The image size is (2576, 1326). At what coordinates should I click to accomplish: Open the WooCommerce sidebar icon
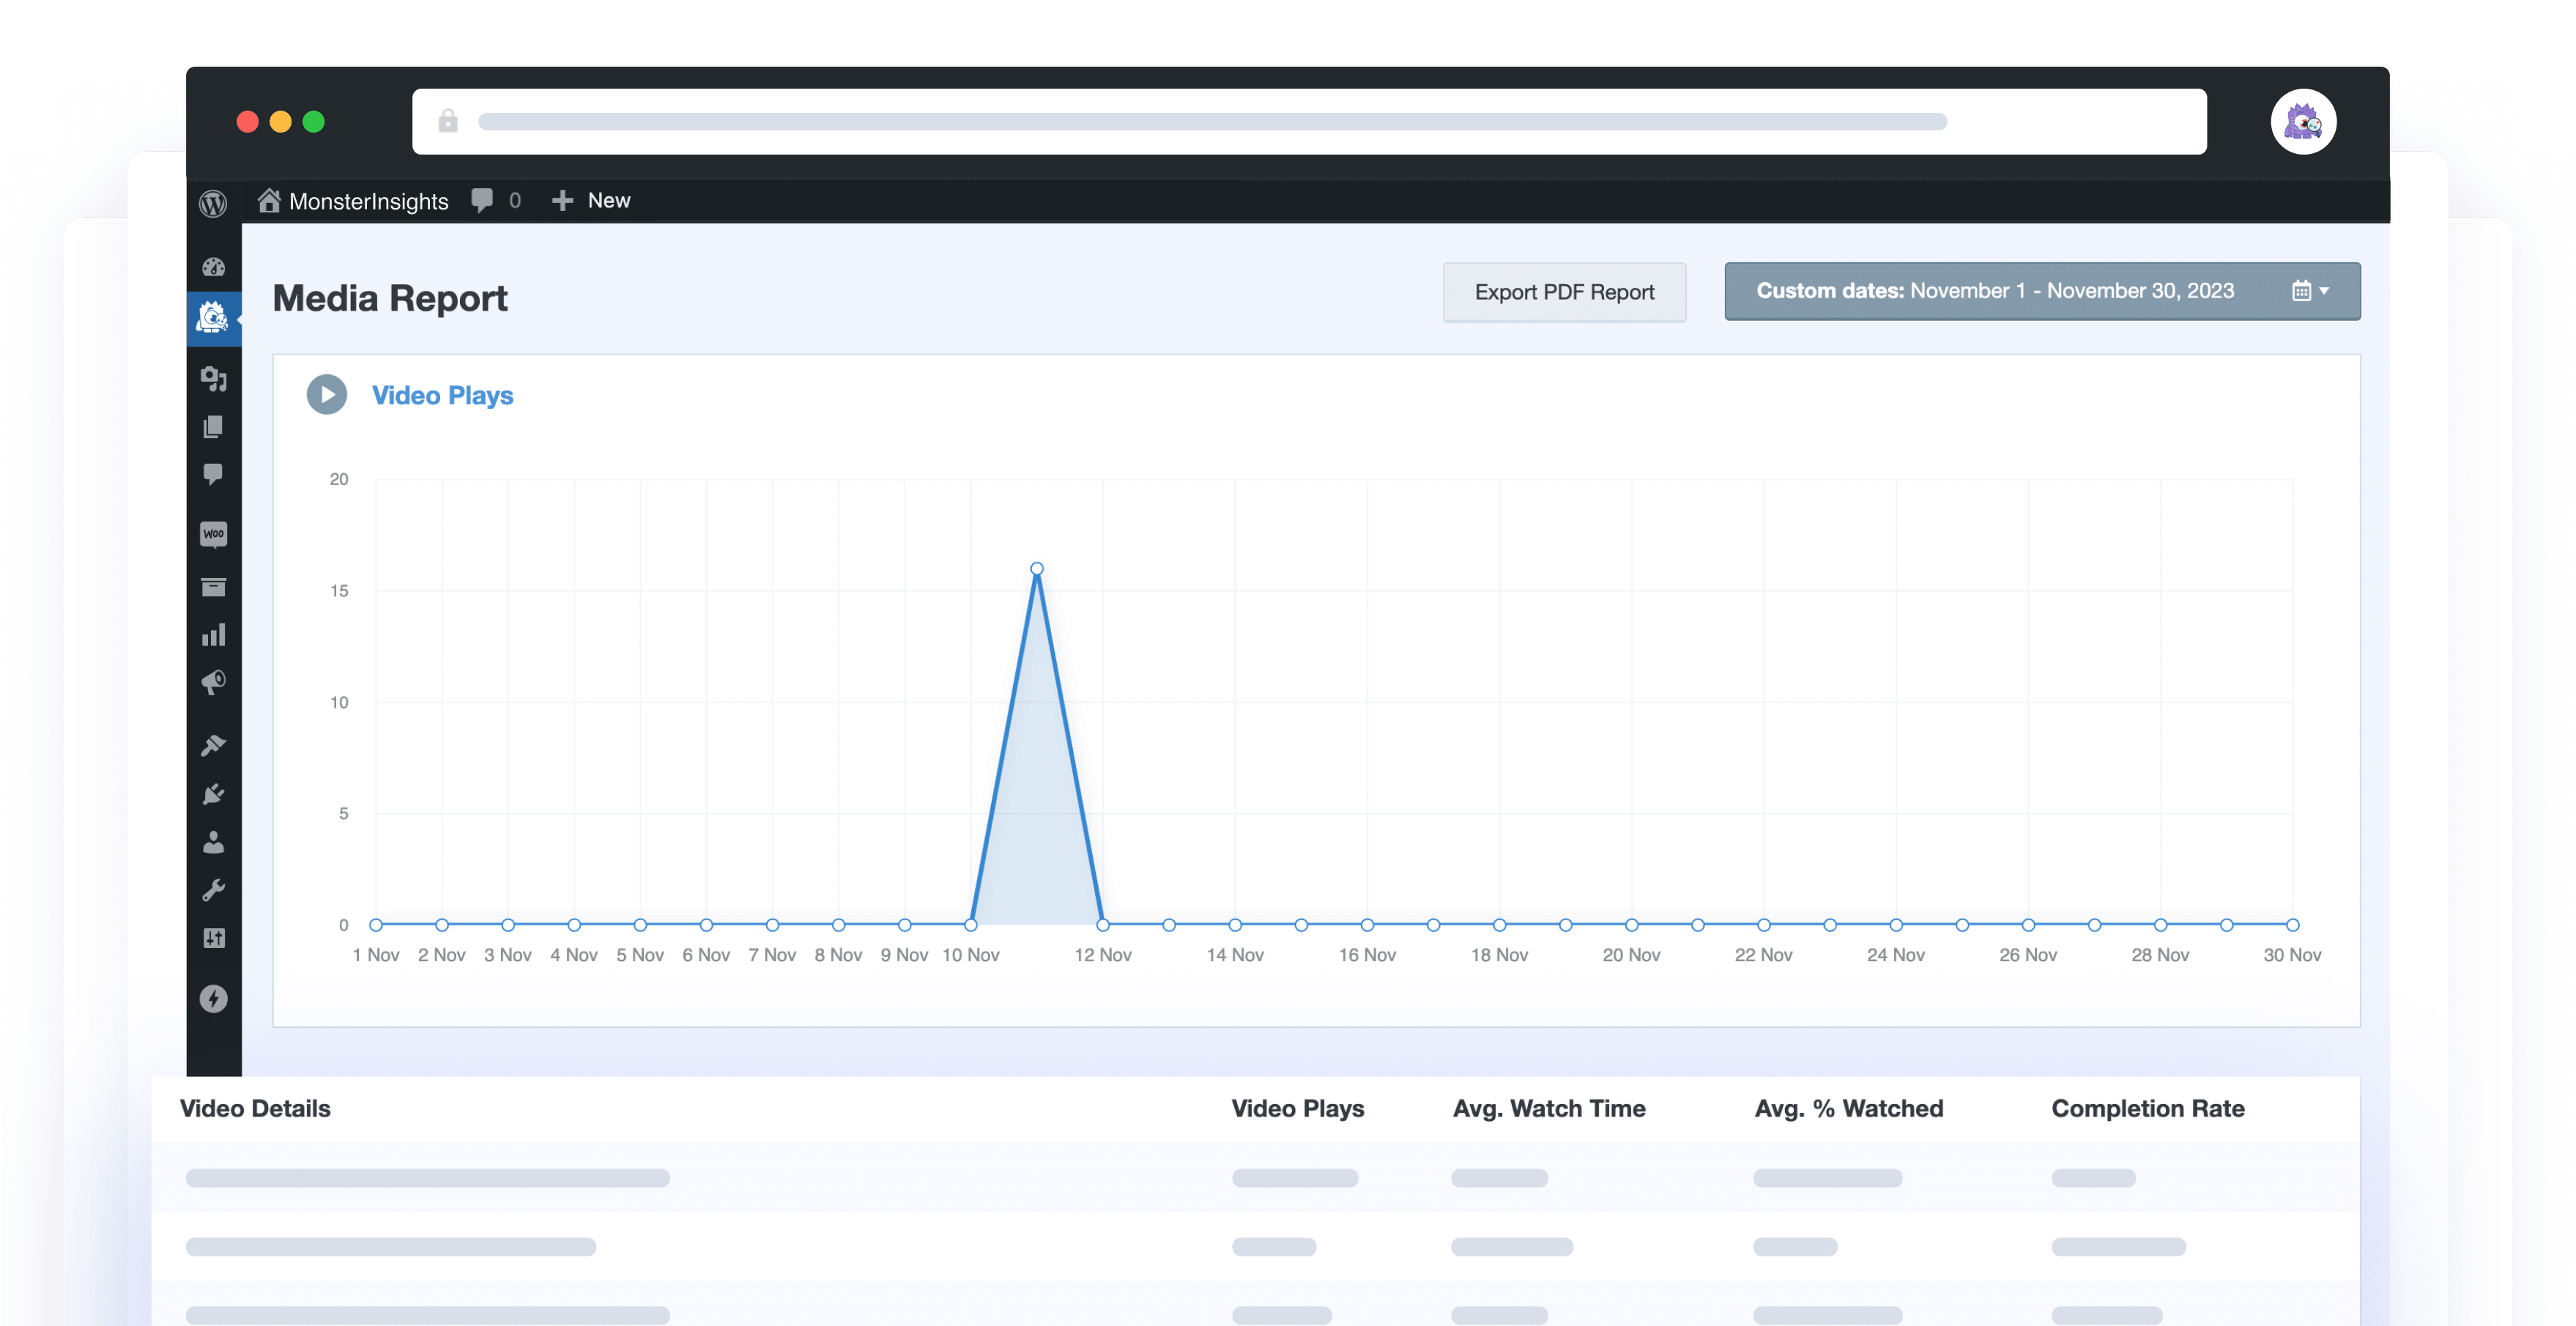(x=213, y=534)
